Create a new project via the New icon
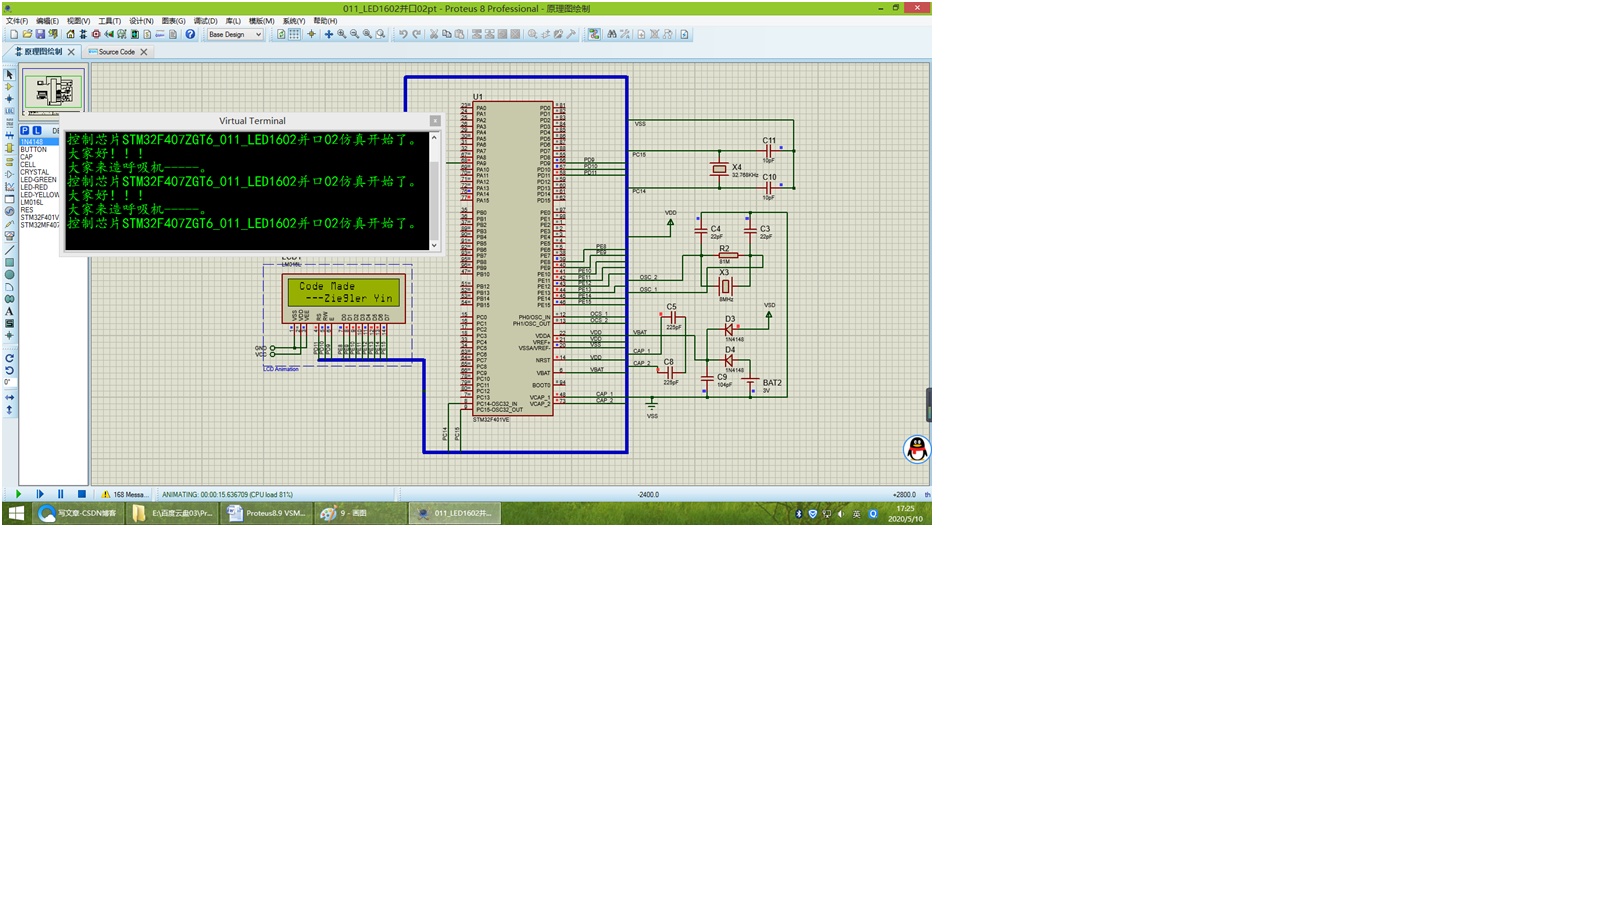1600x900 pixels. (14, 34)
